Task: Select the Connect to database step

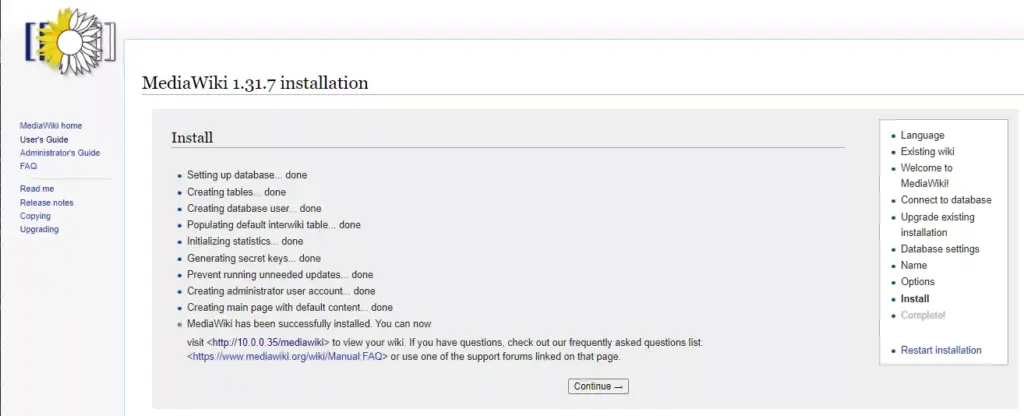Action: coord(945,201)
